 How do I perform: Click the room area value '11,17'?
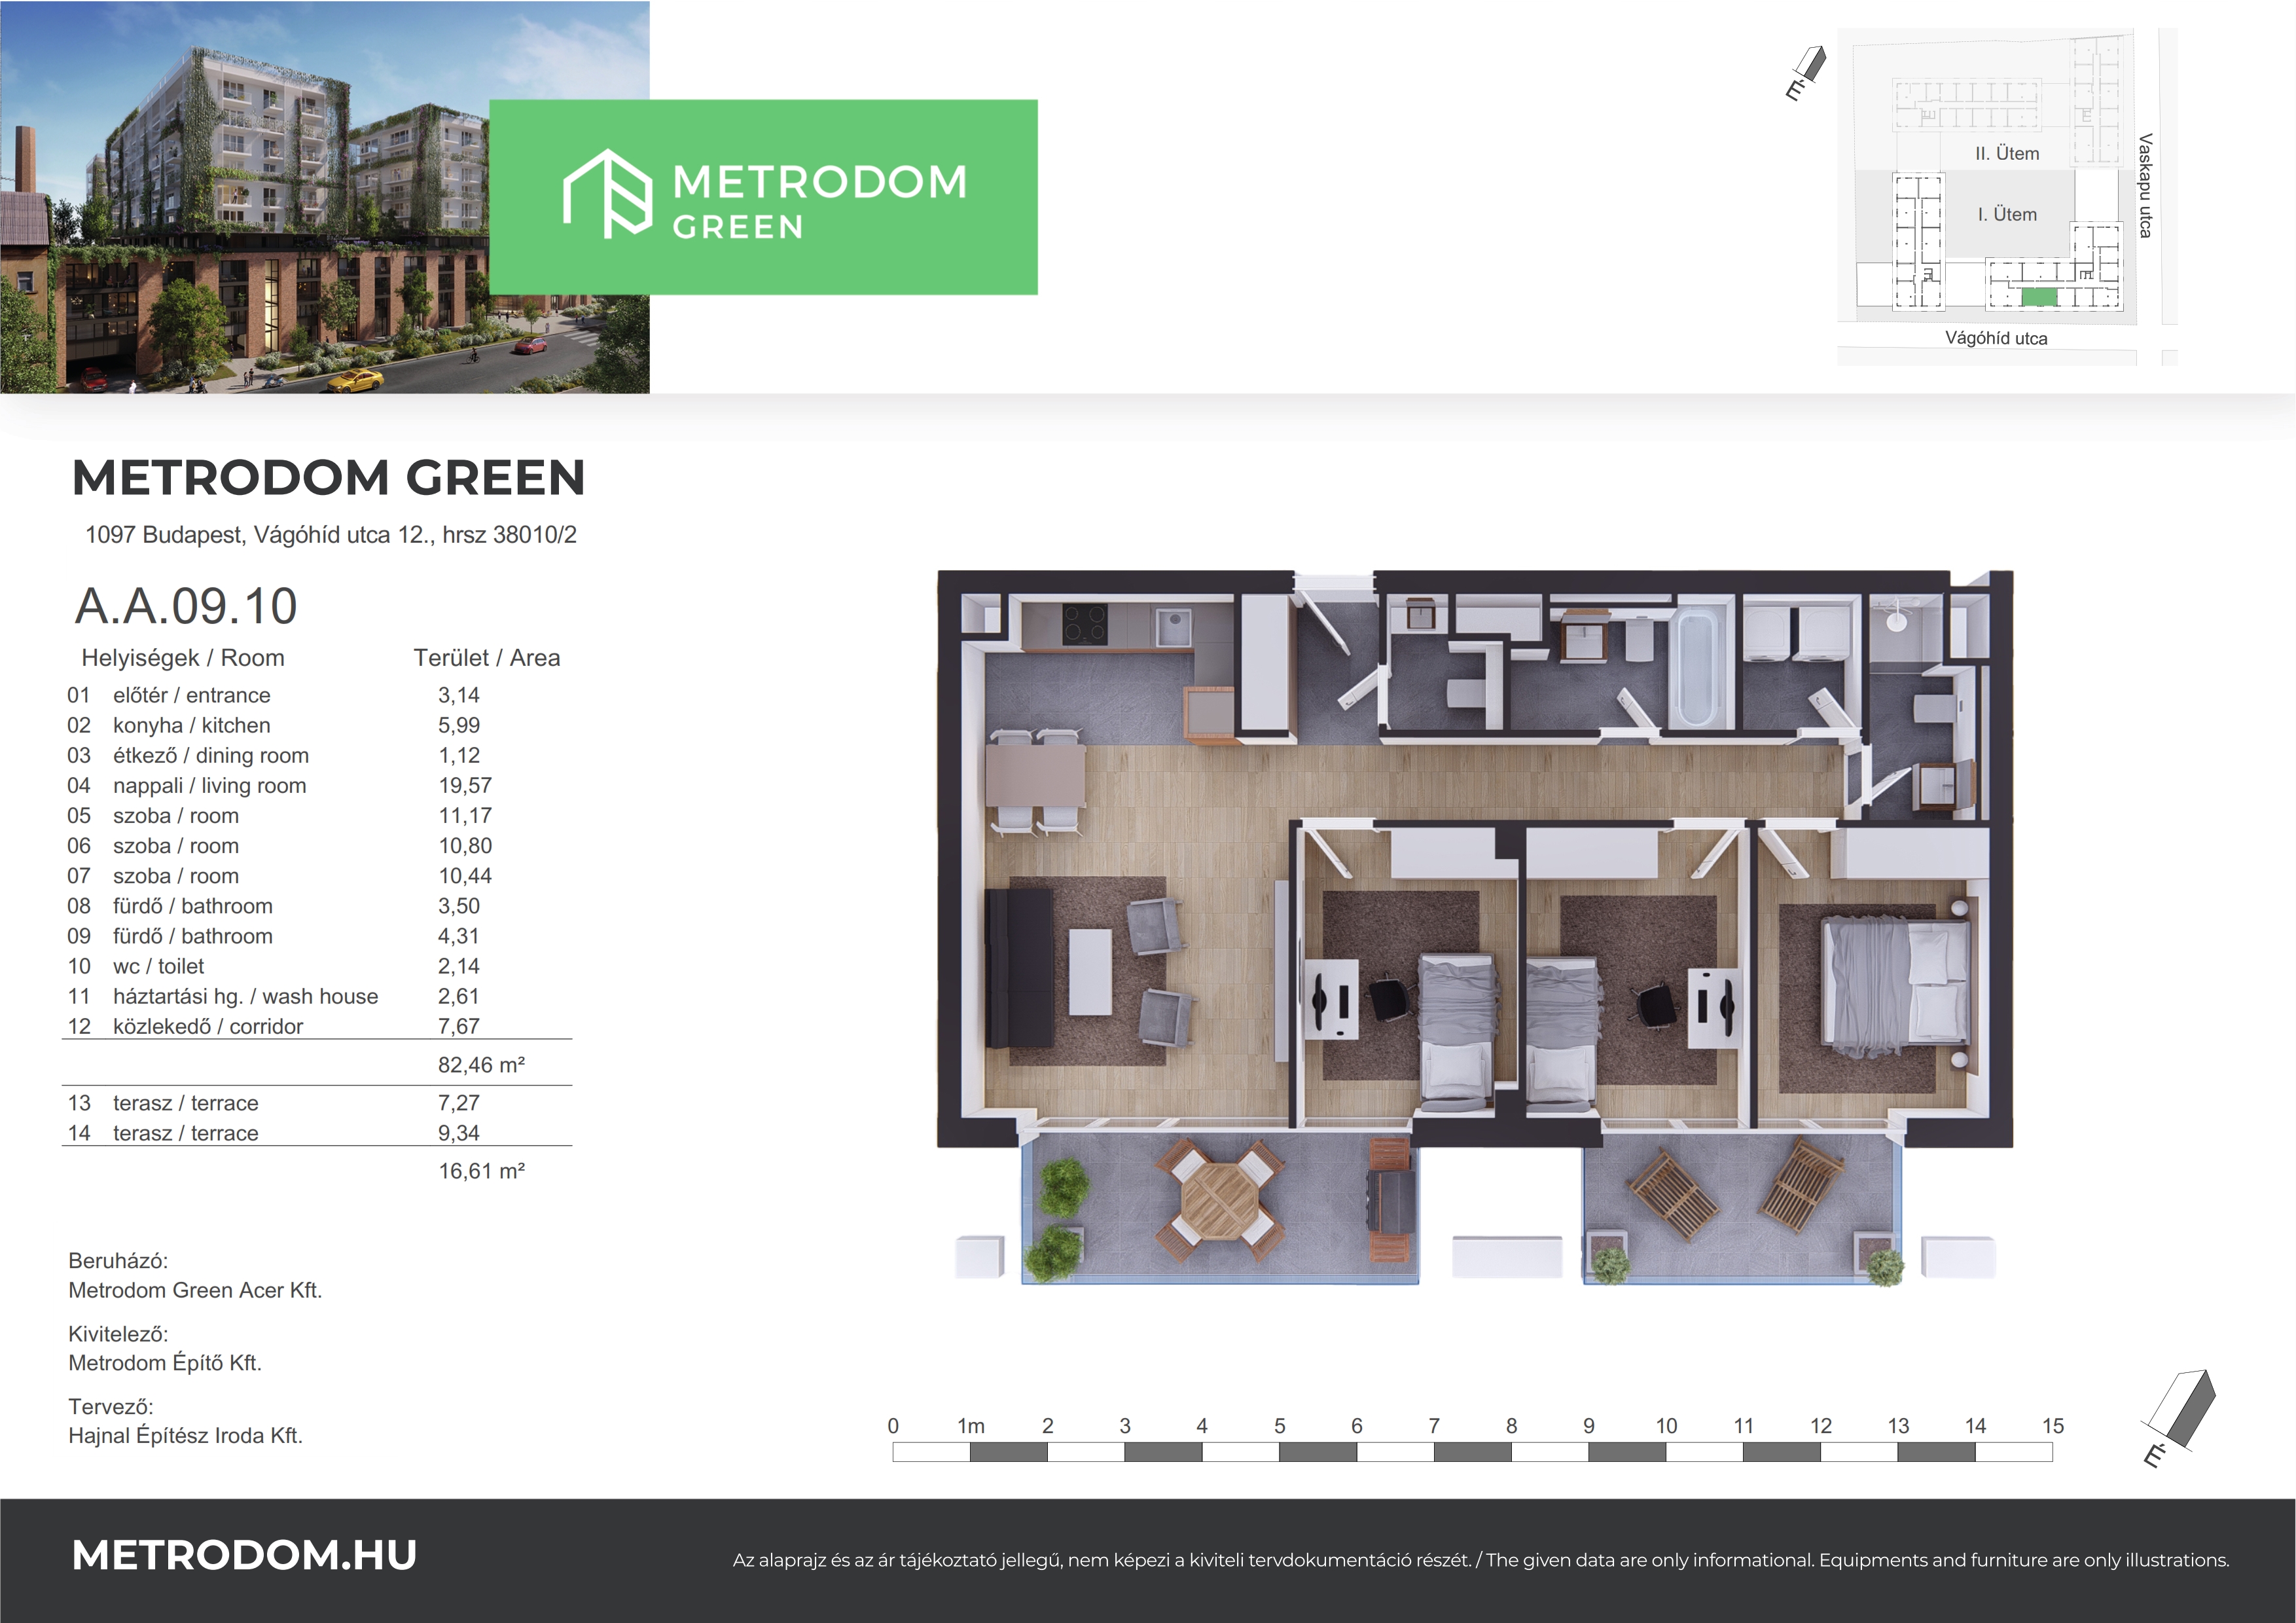[465, 816]
